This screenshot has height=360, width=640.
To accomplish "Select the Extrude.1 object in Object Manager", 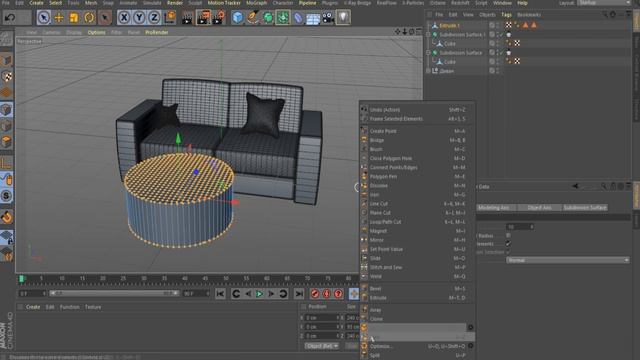I will click(449, 25).
